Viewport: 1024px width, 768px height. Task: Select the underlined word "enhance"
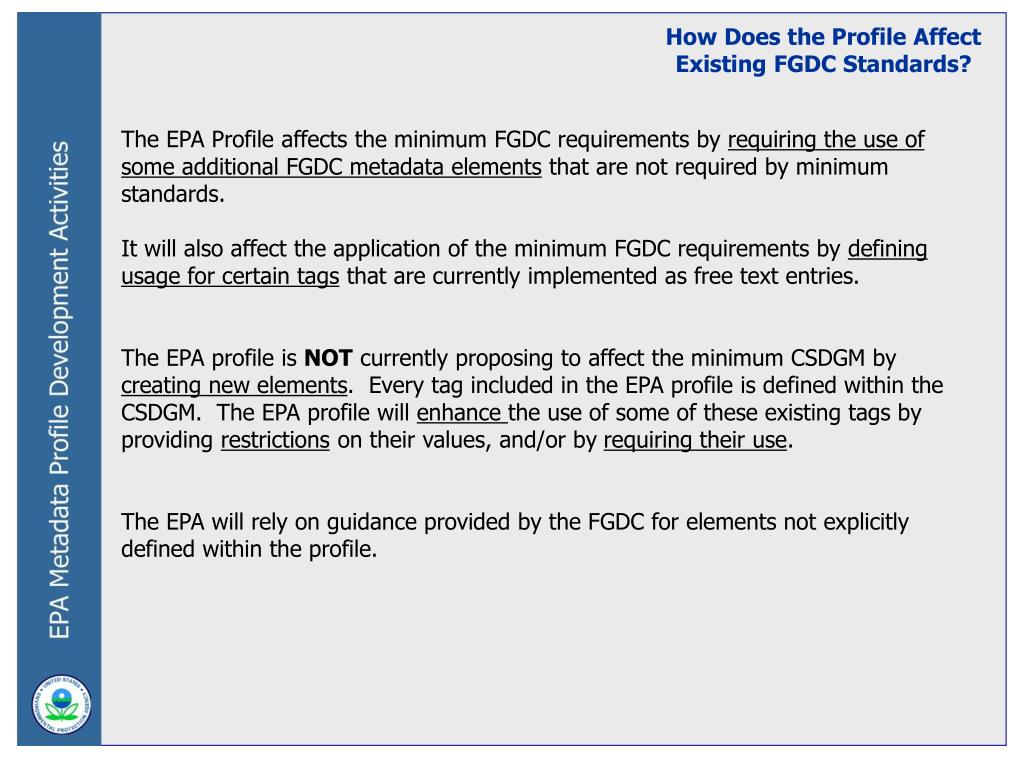(x=461, y=413)
